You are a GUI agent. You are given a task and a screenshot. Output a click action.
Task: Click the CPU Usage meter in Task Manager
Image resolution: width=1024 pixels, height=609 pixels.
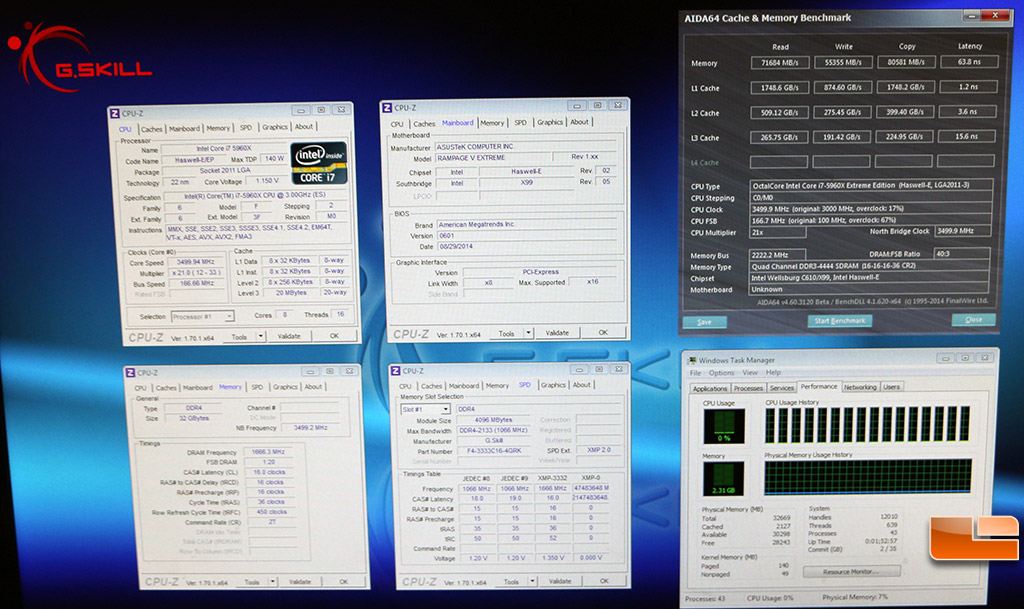tap(724, 426)
